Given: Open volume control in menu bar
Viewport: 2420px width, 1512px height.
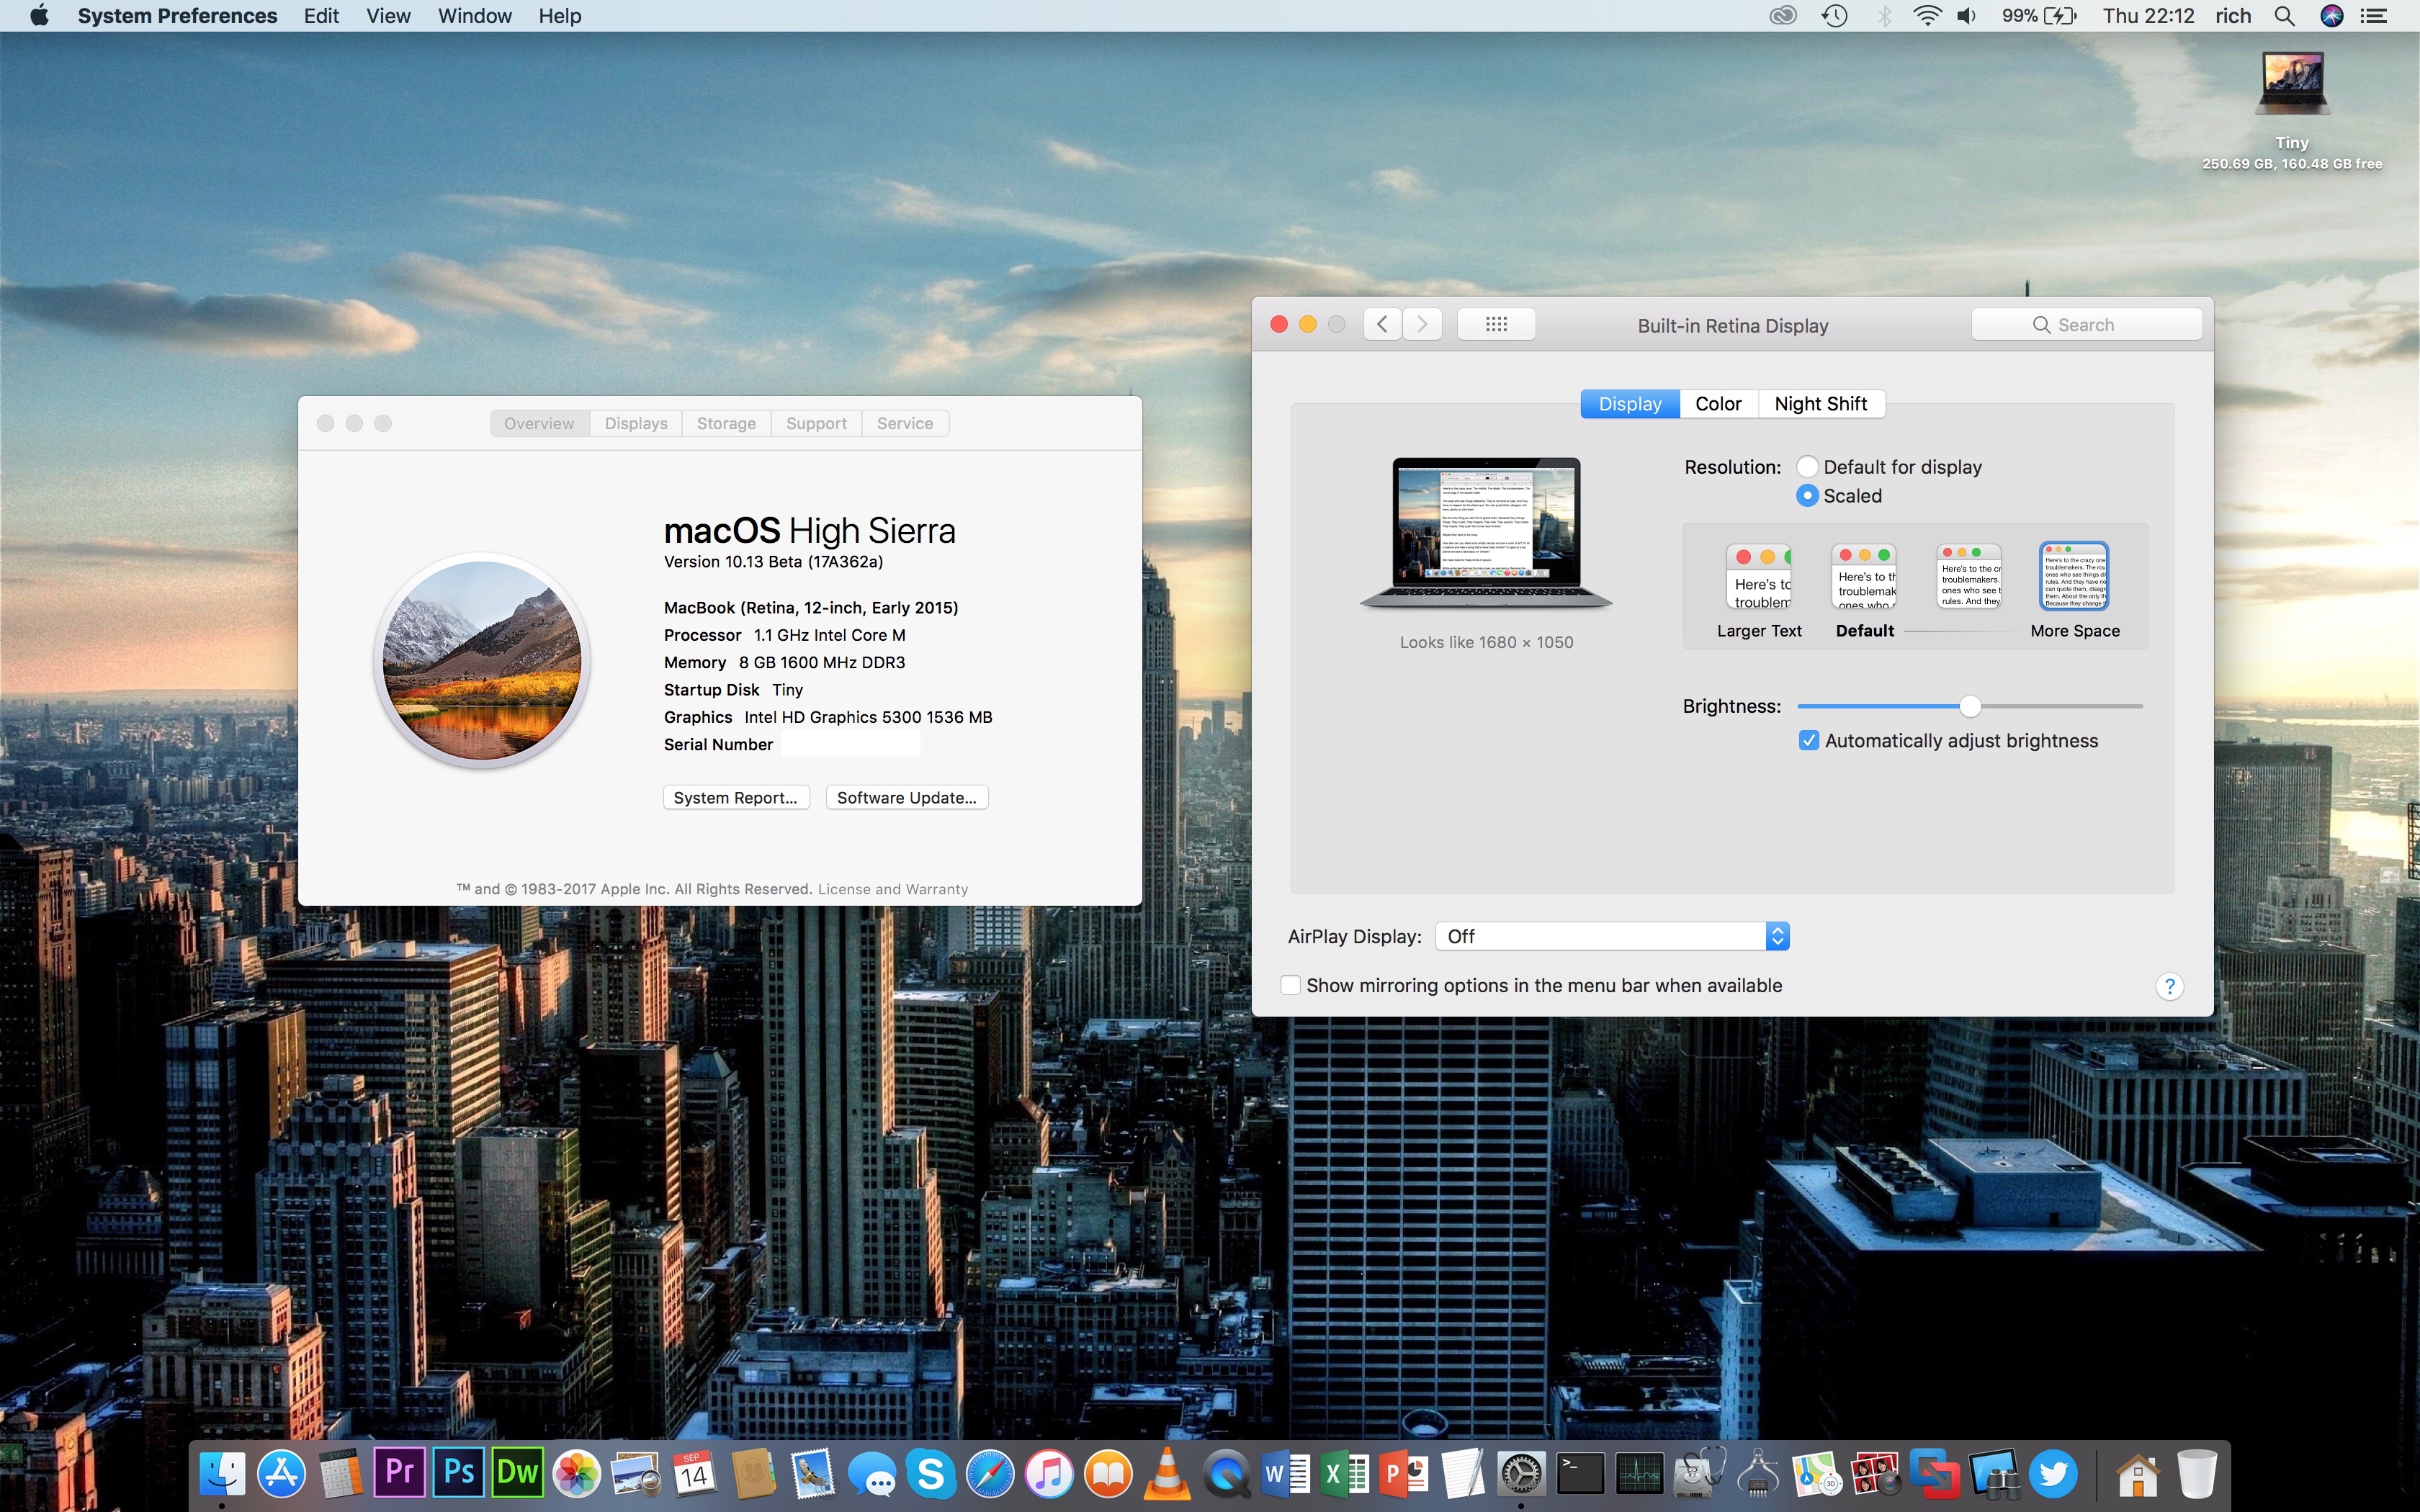Looking at the screenshot, I should [1967, 16].
